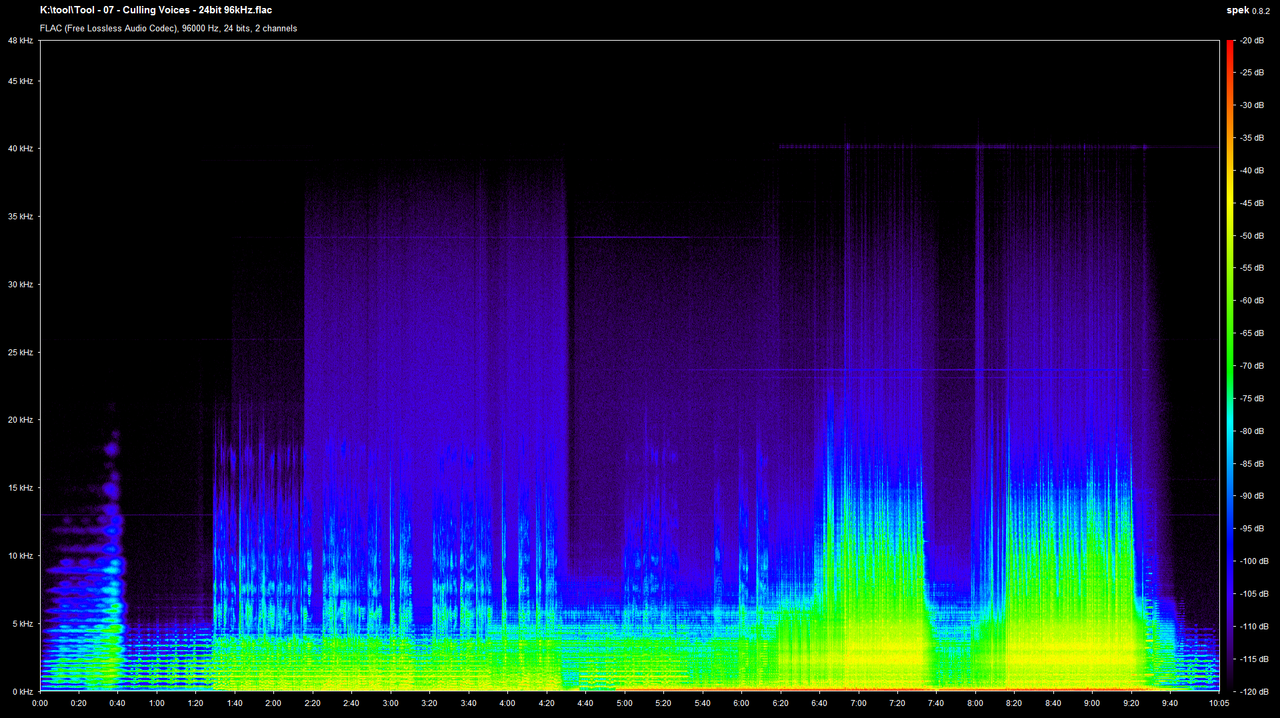This screenshot has width=1280, height=718.
Task: Click the 2:40 time label
Action: (x=352, y=704)
